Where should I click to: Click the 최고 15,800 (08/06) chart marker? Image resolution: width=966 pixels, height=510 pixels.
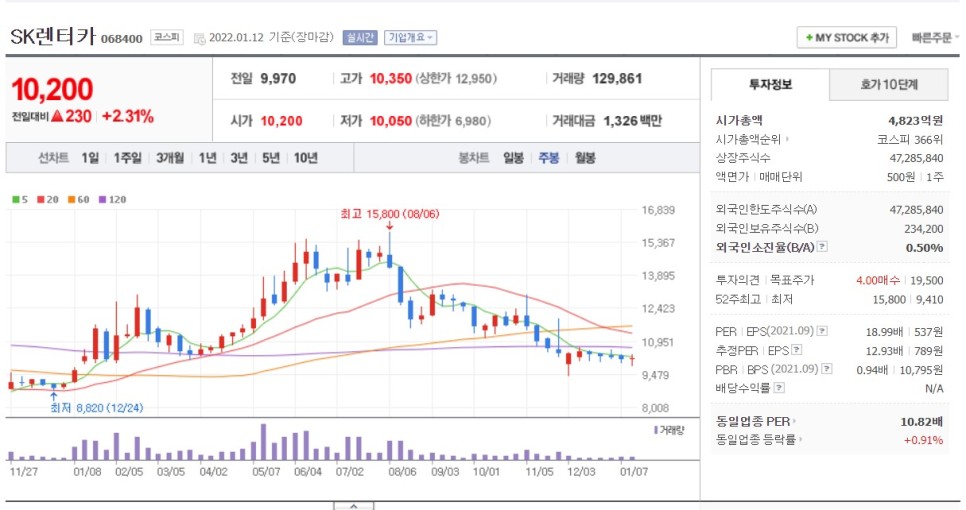point(389,214)
